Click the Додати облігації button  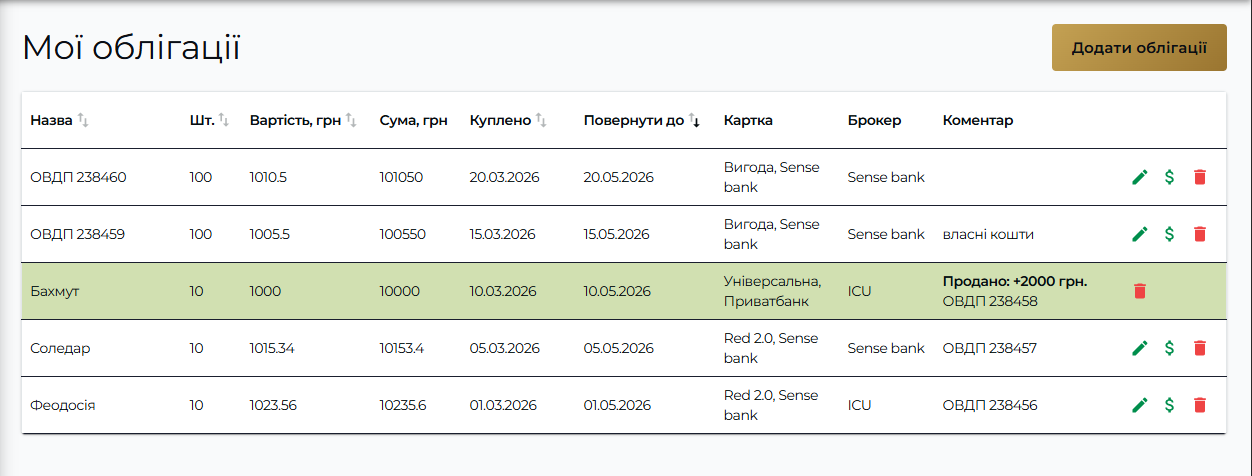click(x=1139, y=48)
